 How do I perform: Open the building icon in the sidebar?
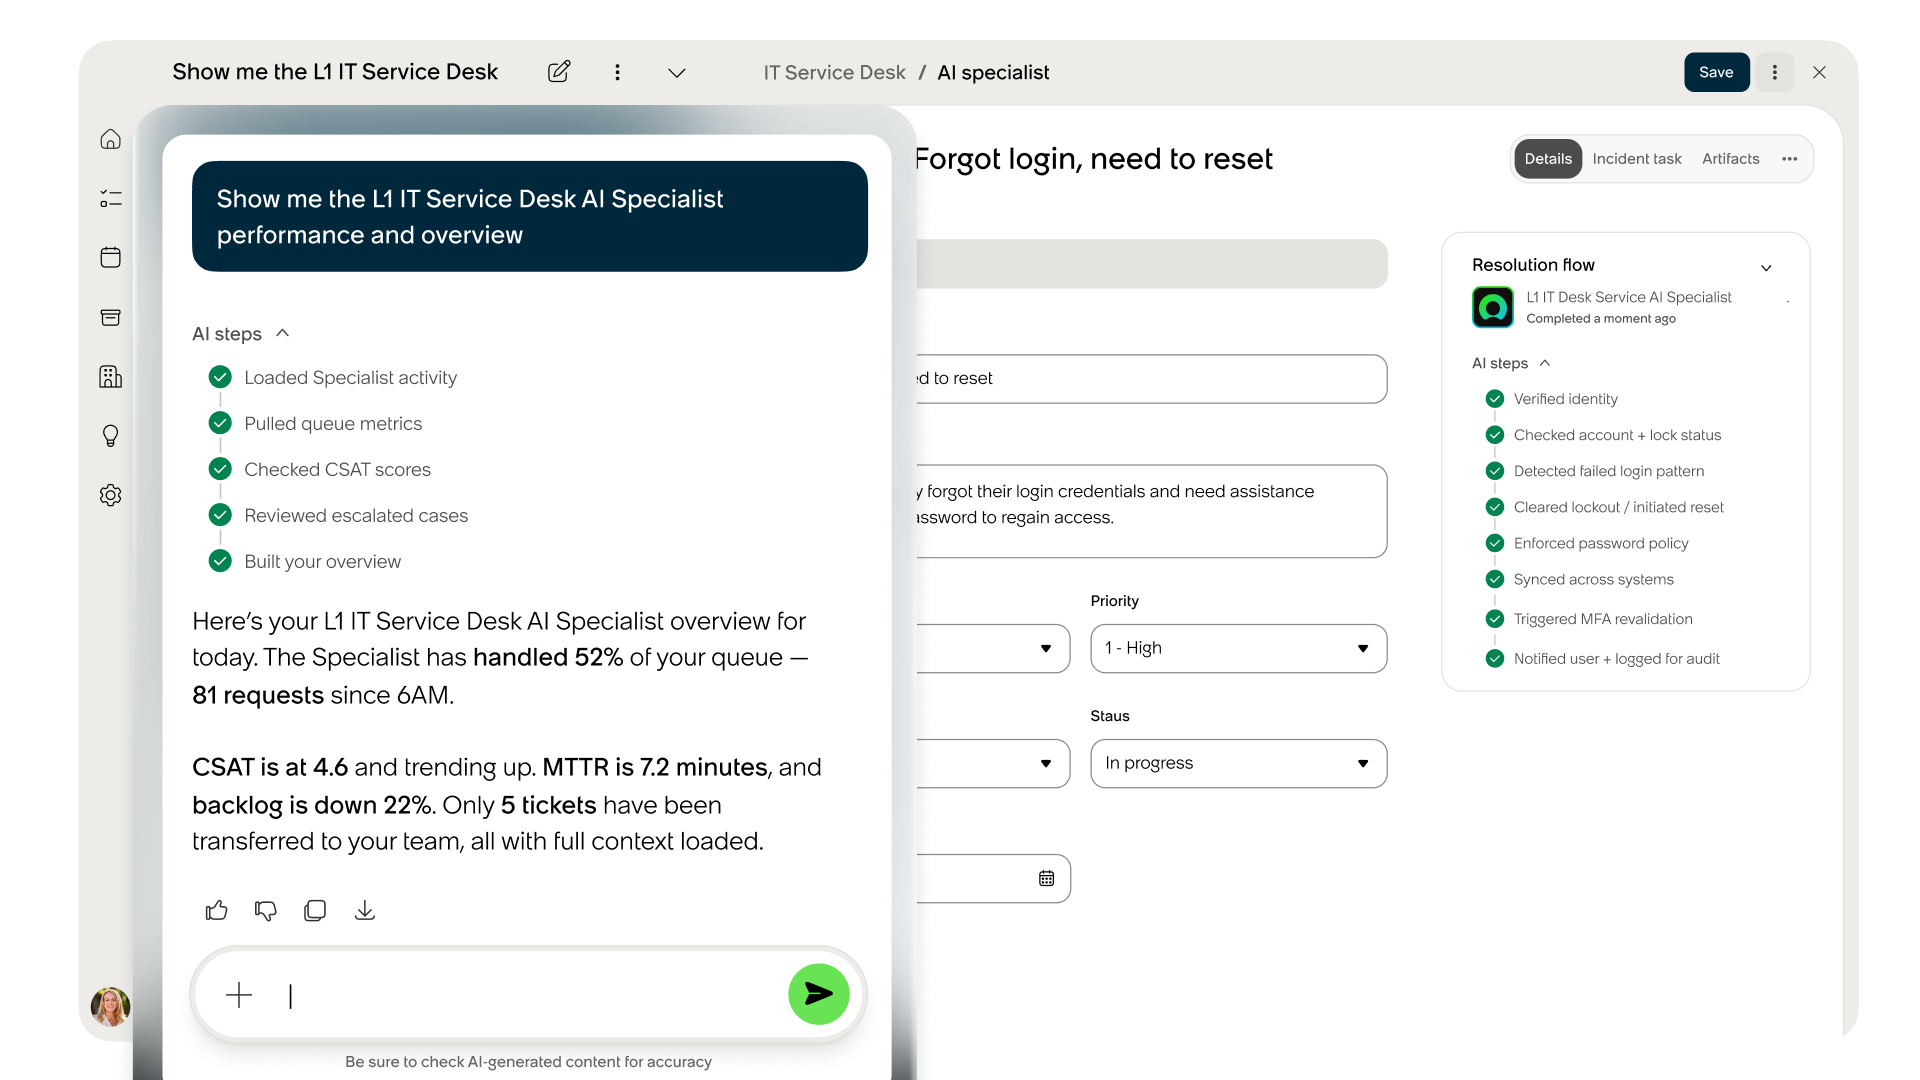tap(111, 376)
